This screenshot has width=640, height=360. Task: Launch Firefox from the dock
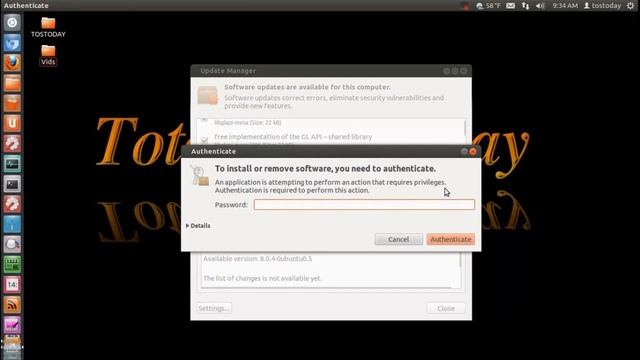[x=12, y=63]
